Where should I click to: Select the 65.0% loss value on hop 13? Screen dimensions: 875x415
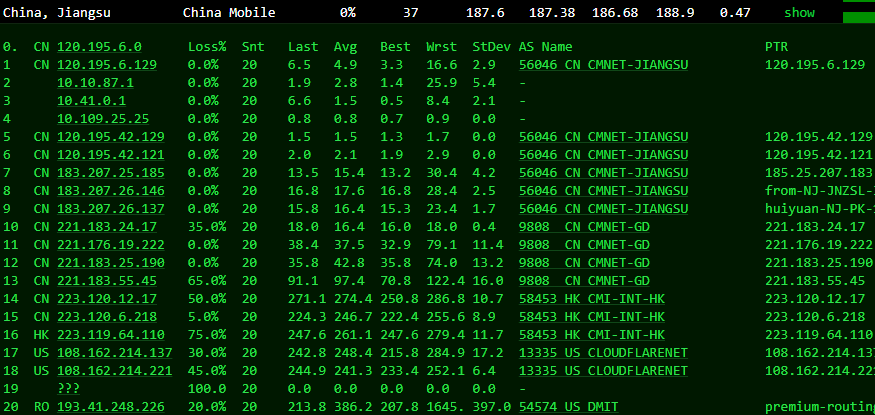207,281
